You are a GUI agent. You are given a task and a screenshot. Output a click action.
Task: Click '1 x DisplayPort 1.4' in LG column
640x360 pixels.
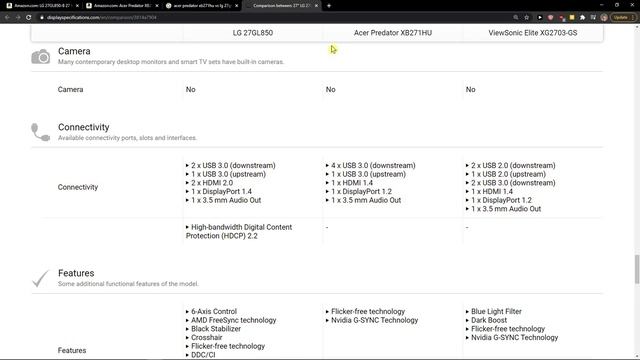[221, 191]
